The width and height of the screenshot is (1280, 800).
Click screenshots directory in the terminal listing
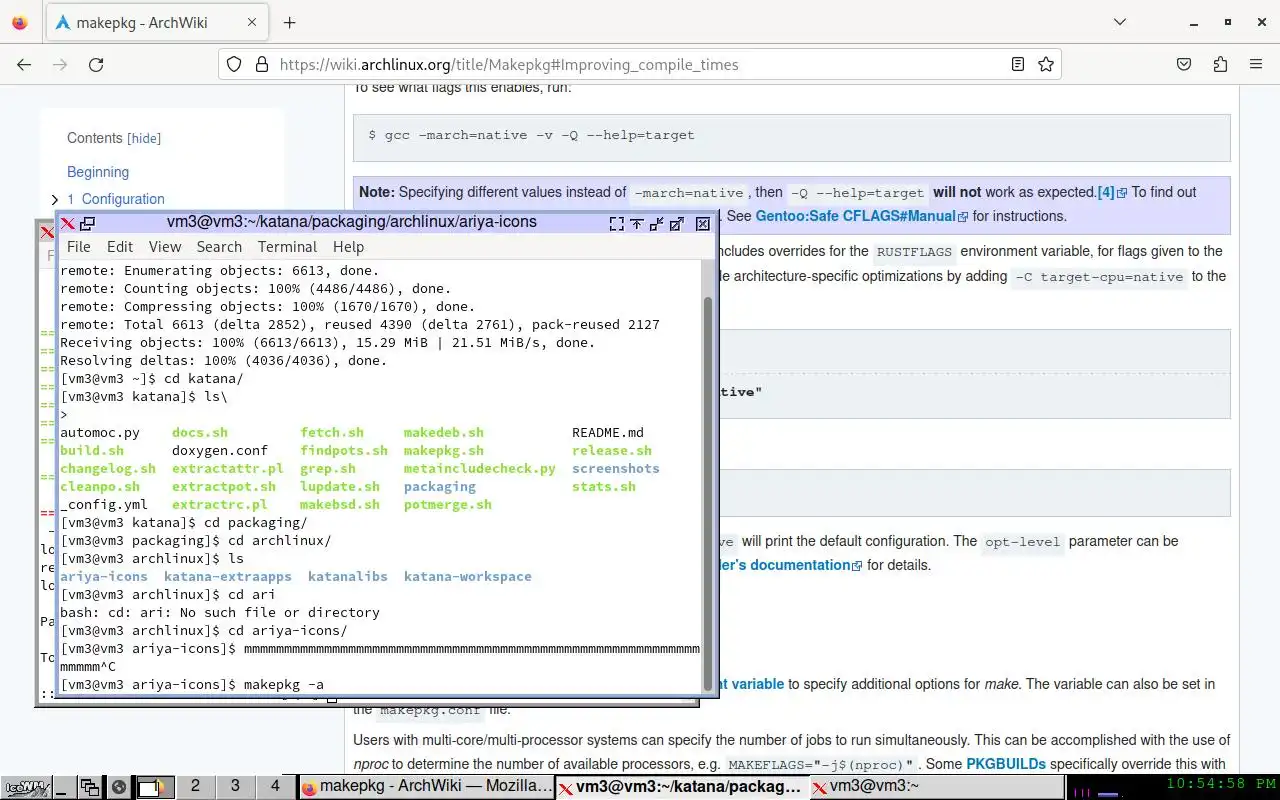[616, 469]
